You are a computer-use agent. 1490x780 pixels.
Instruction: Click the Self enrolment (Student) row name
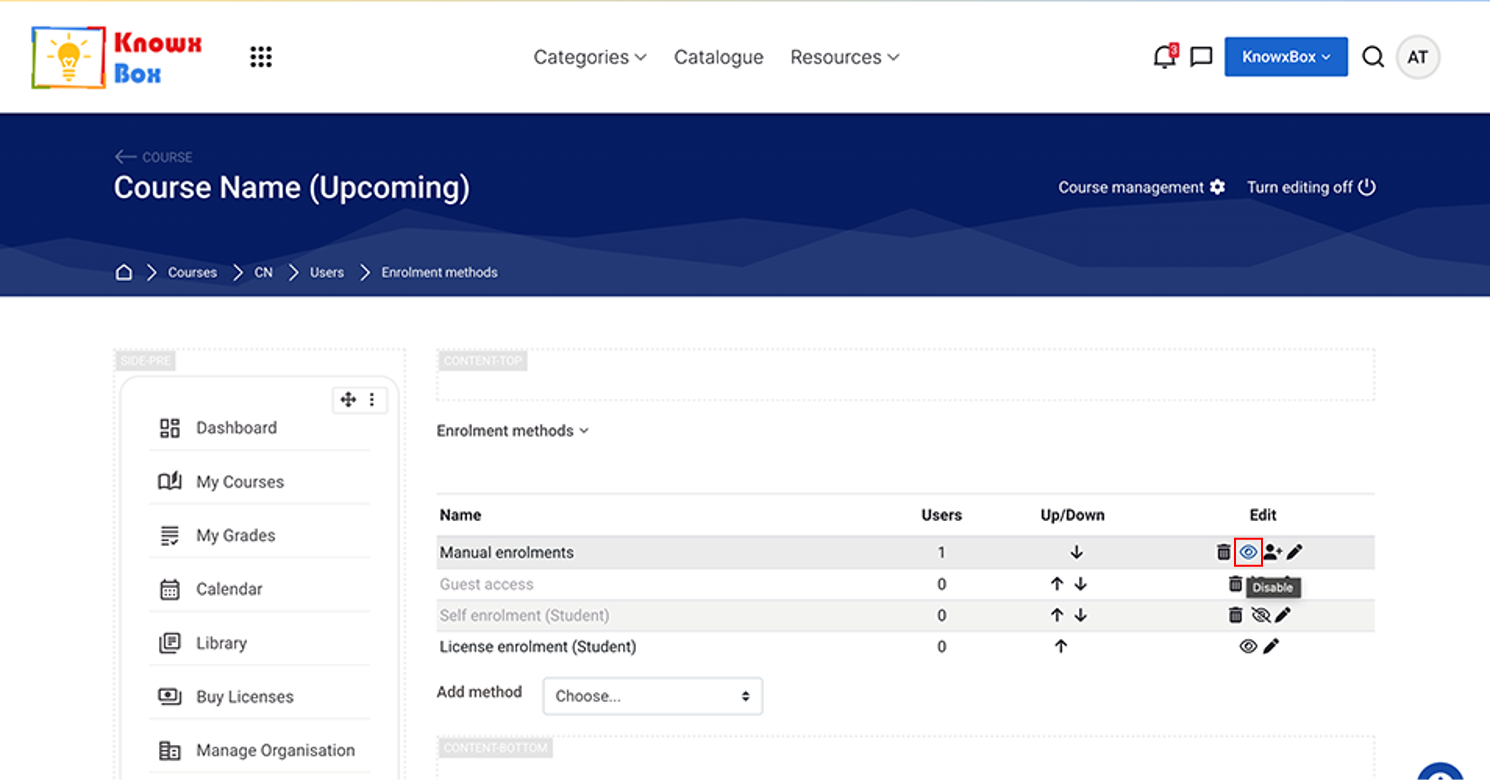pyautogui.click(x=524, y=615)
